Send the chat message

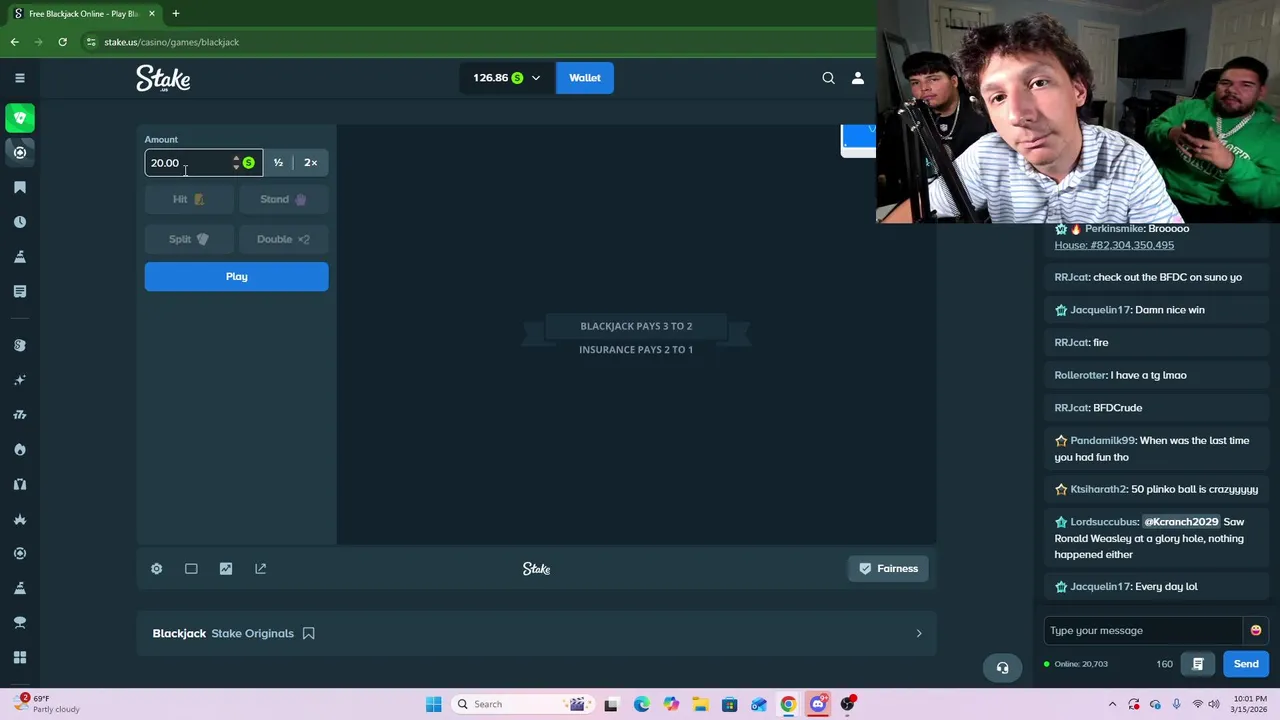1246,664
